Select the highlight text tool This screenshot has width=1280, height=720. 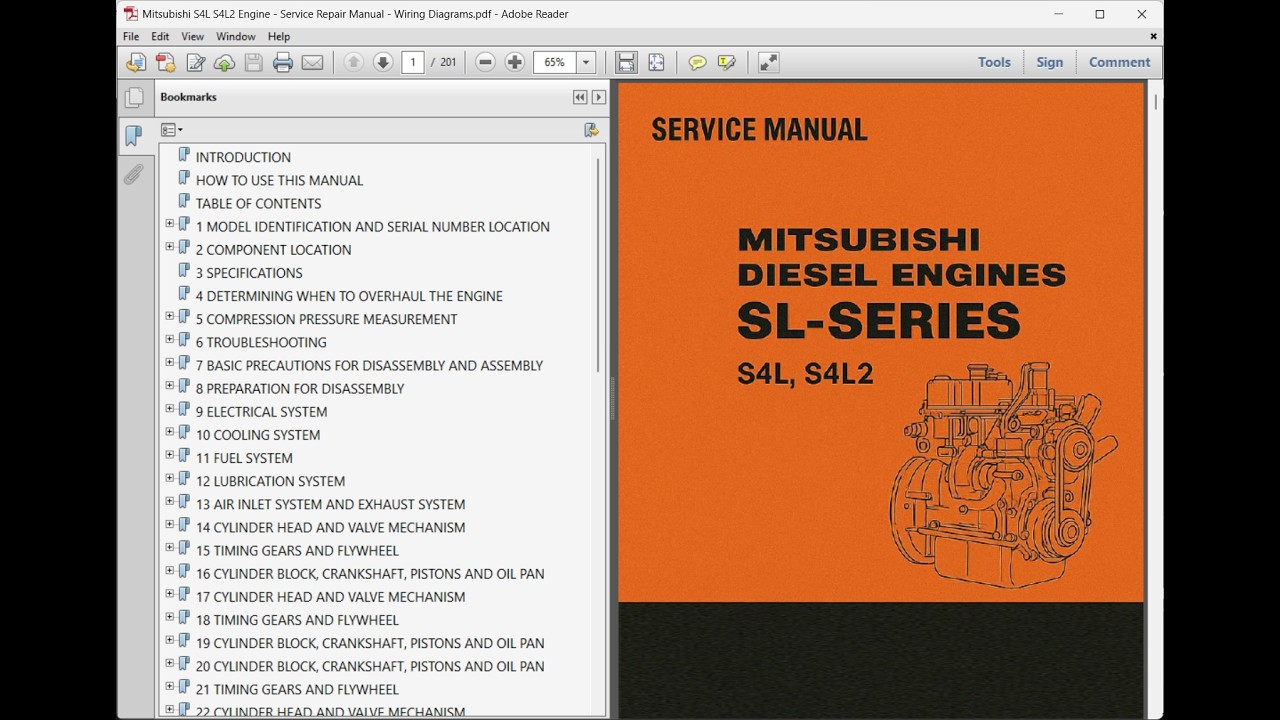[x=726, y=62]
